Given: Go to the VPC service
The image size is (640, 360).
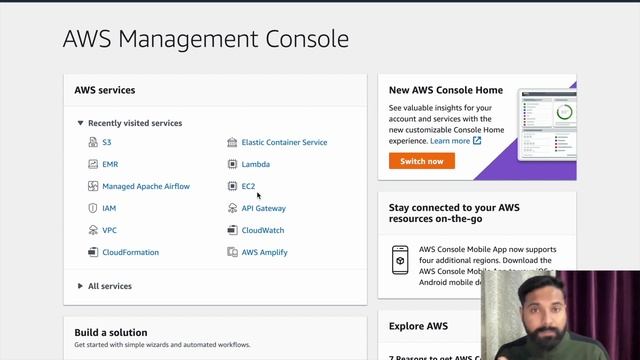Looking at the screenshot, I should click(x=109, y=230).
